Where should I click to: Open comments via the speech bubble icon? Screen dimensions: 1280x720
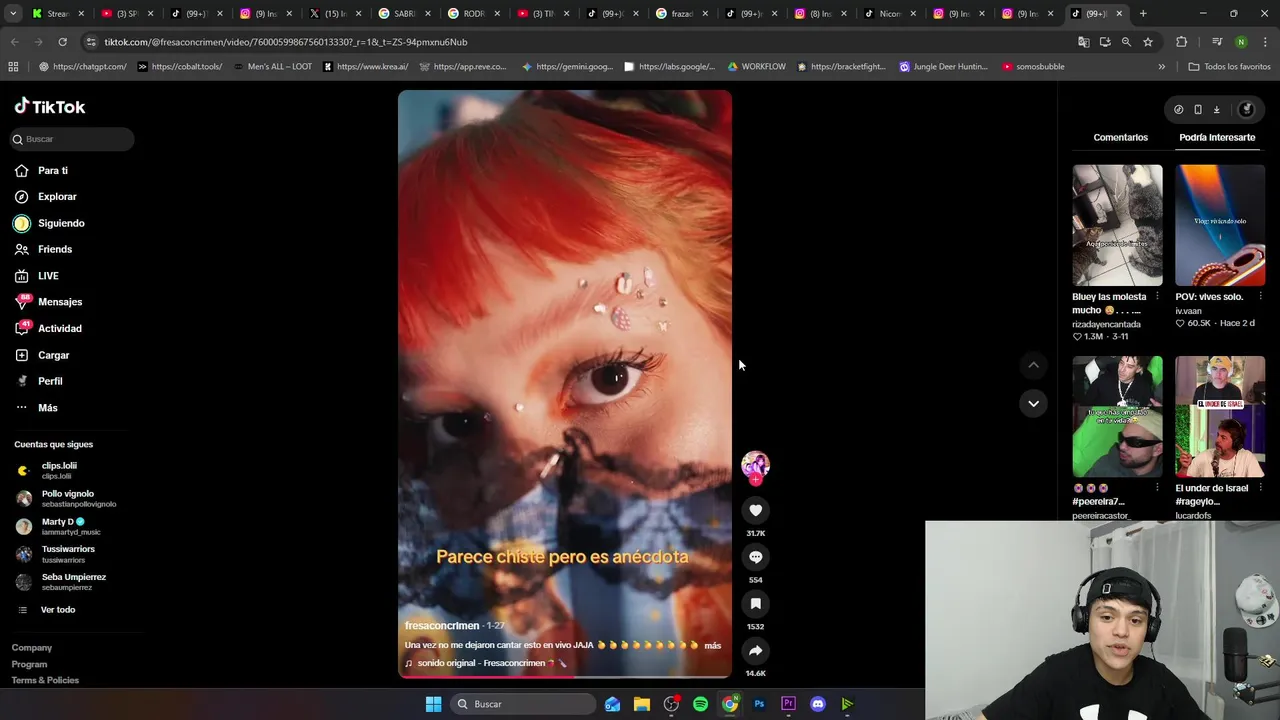click(755, 557)
